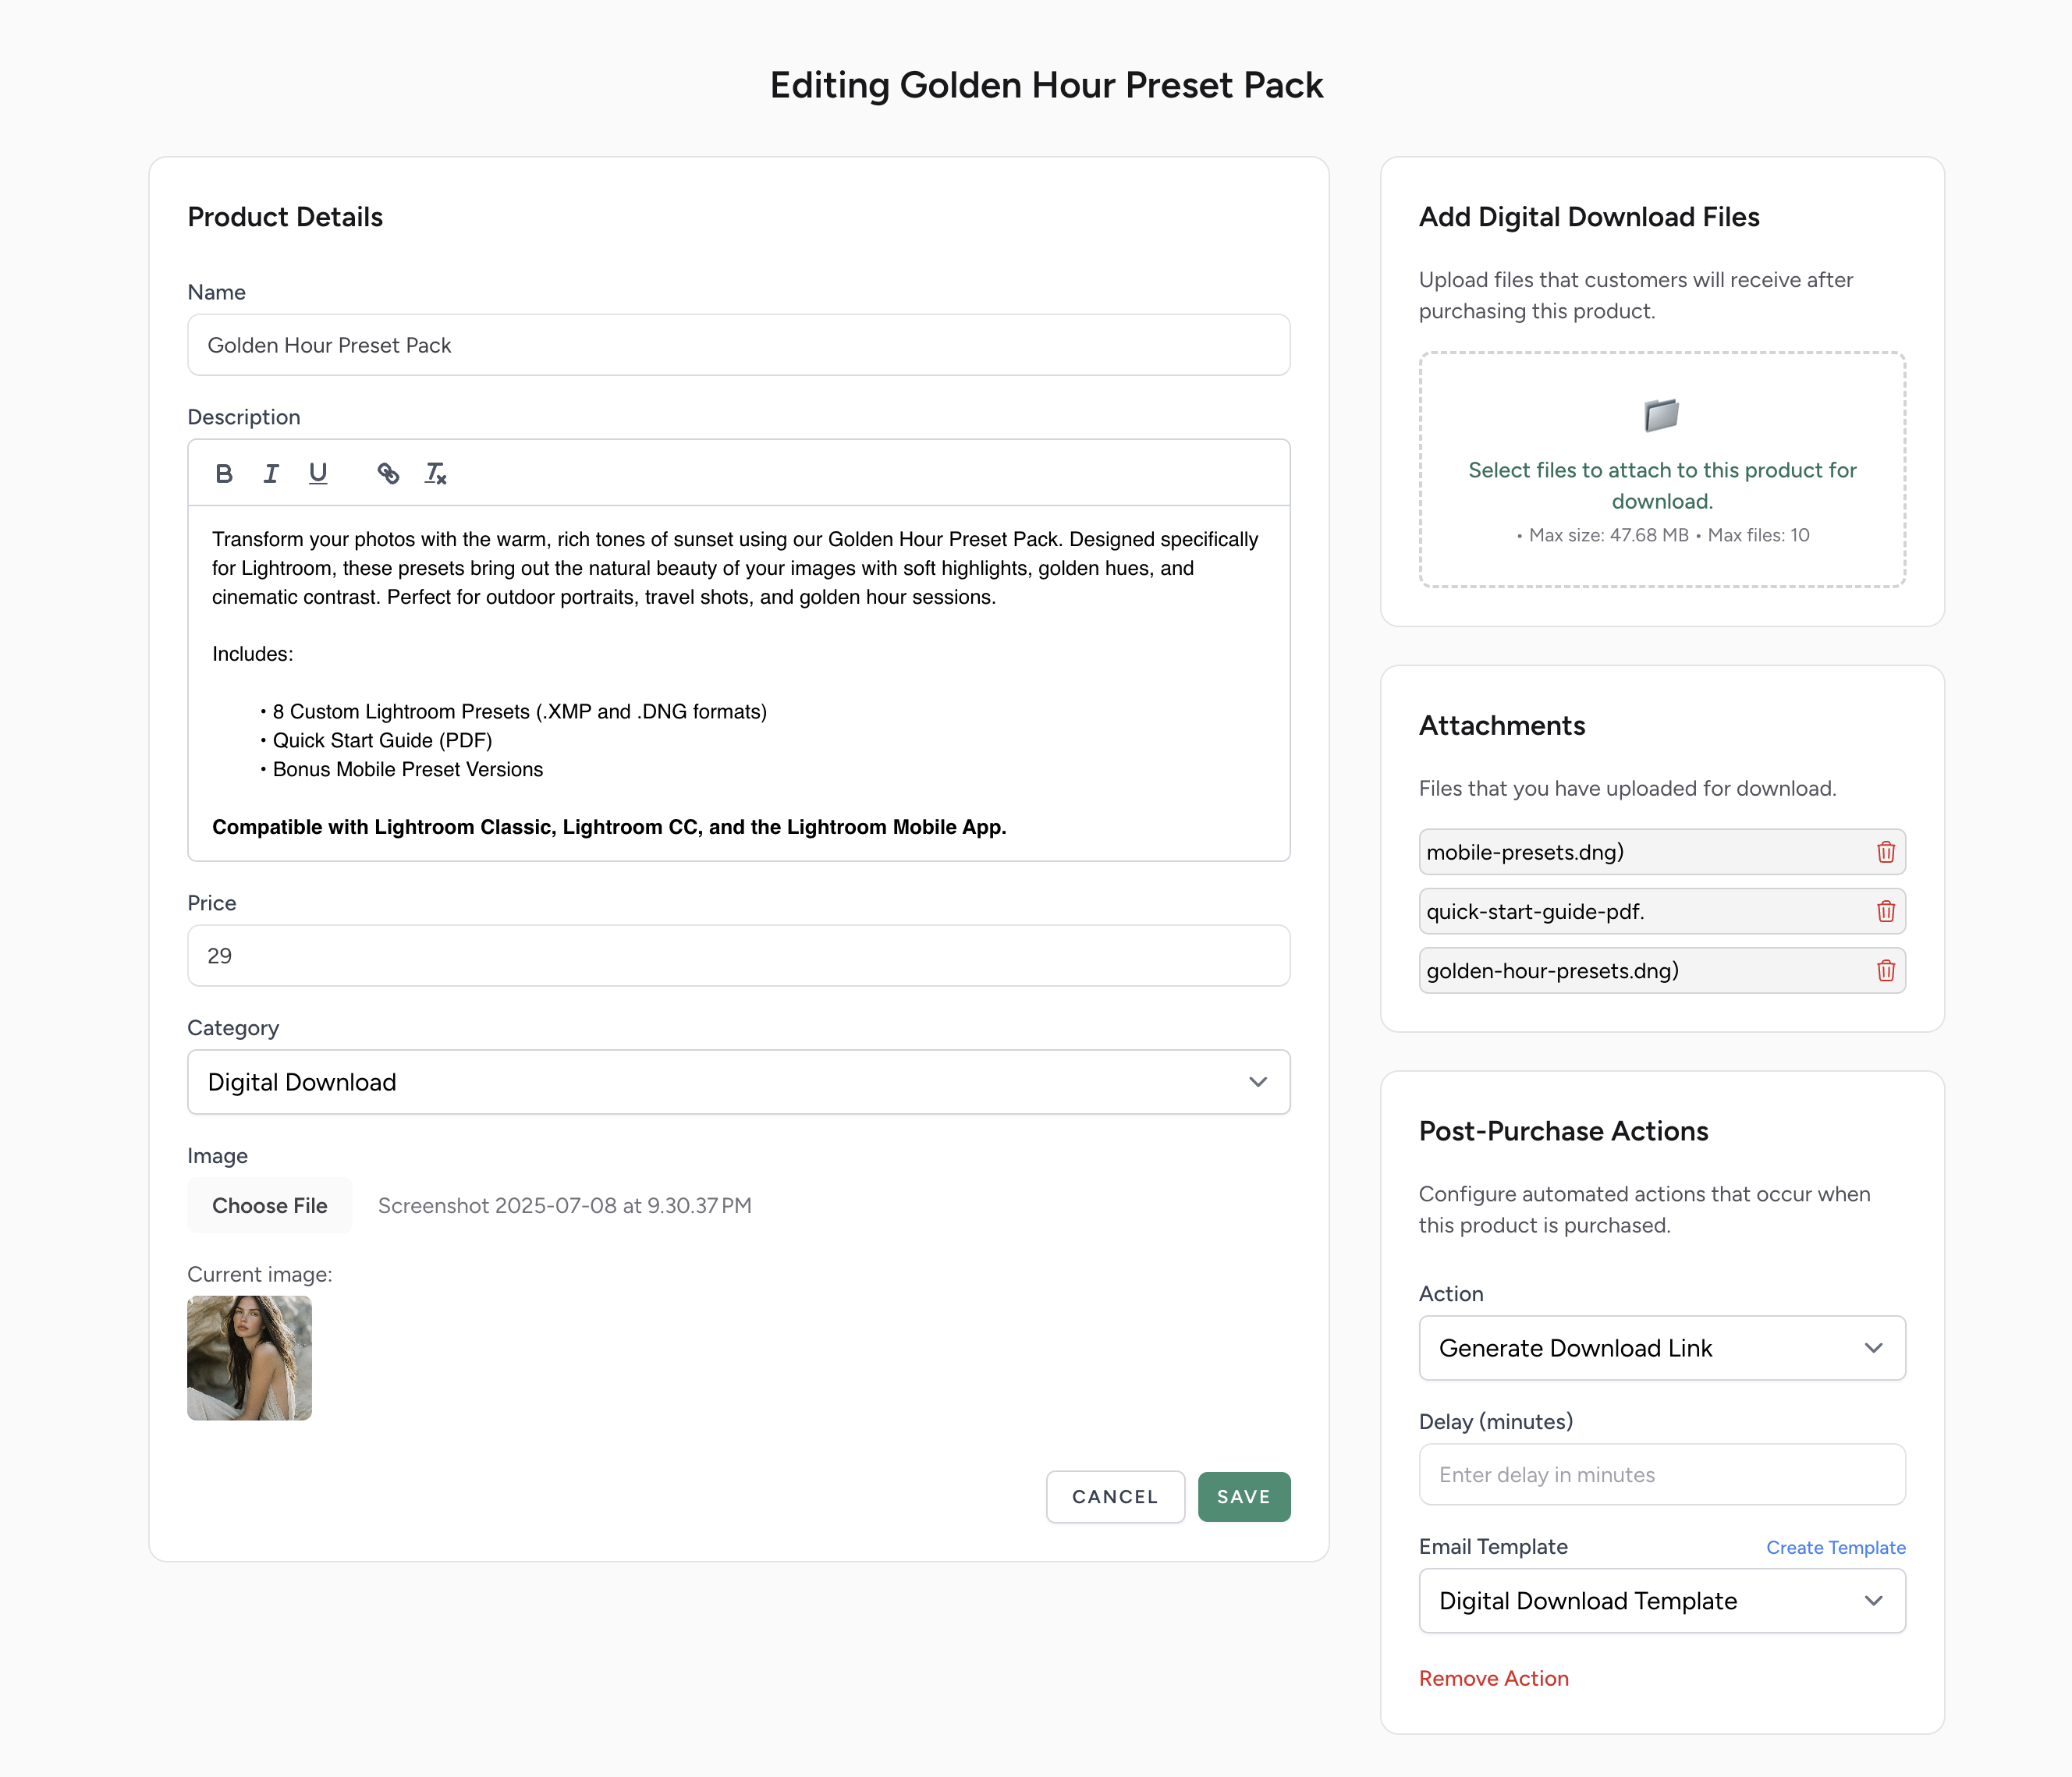The image size is (2072, 1777).
Task: Click the current product image thumbnail
Action: tap(249, 1358)
